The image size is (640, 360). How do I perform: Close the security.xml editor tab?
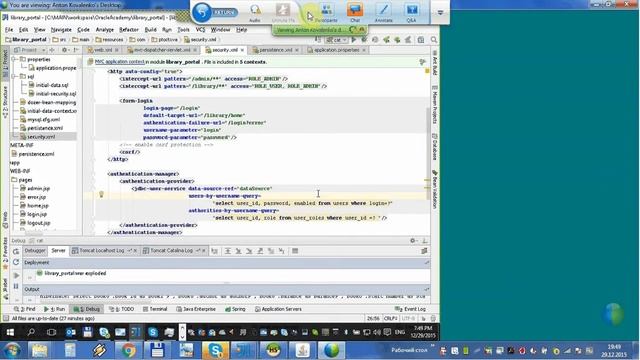coord(242,50)
